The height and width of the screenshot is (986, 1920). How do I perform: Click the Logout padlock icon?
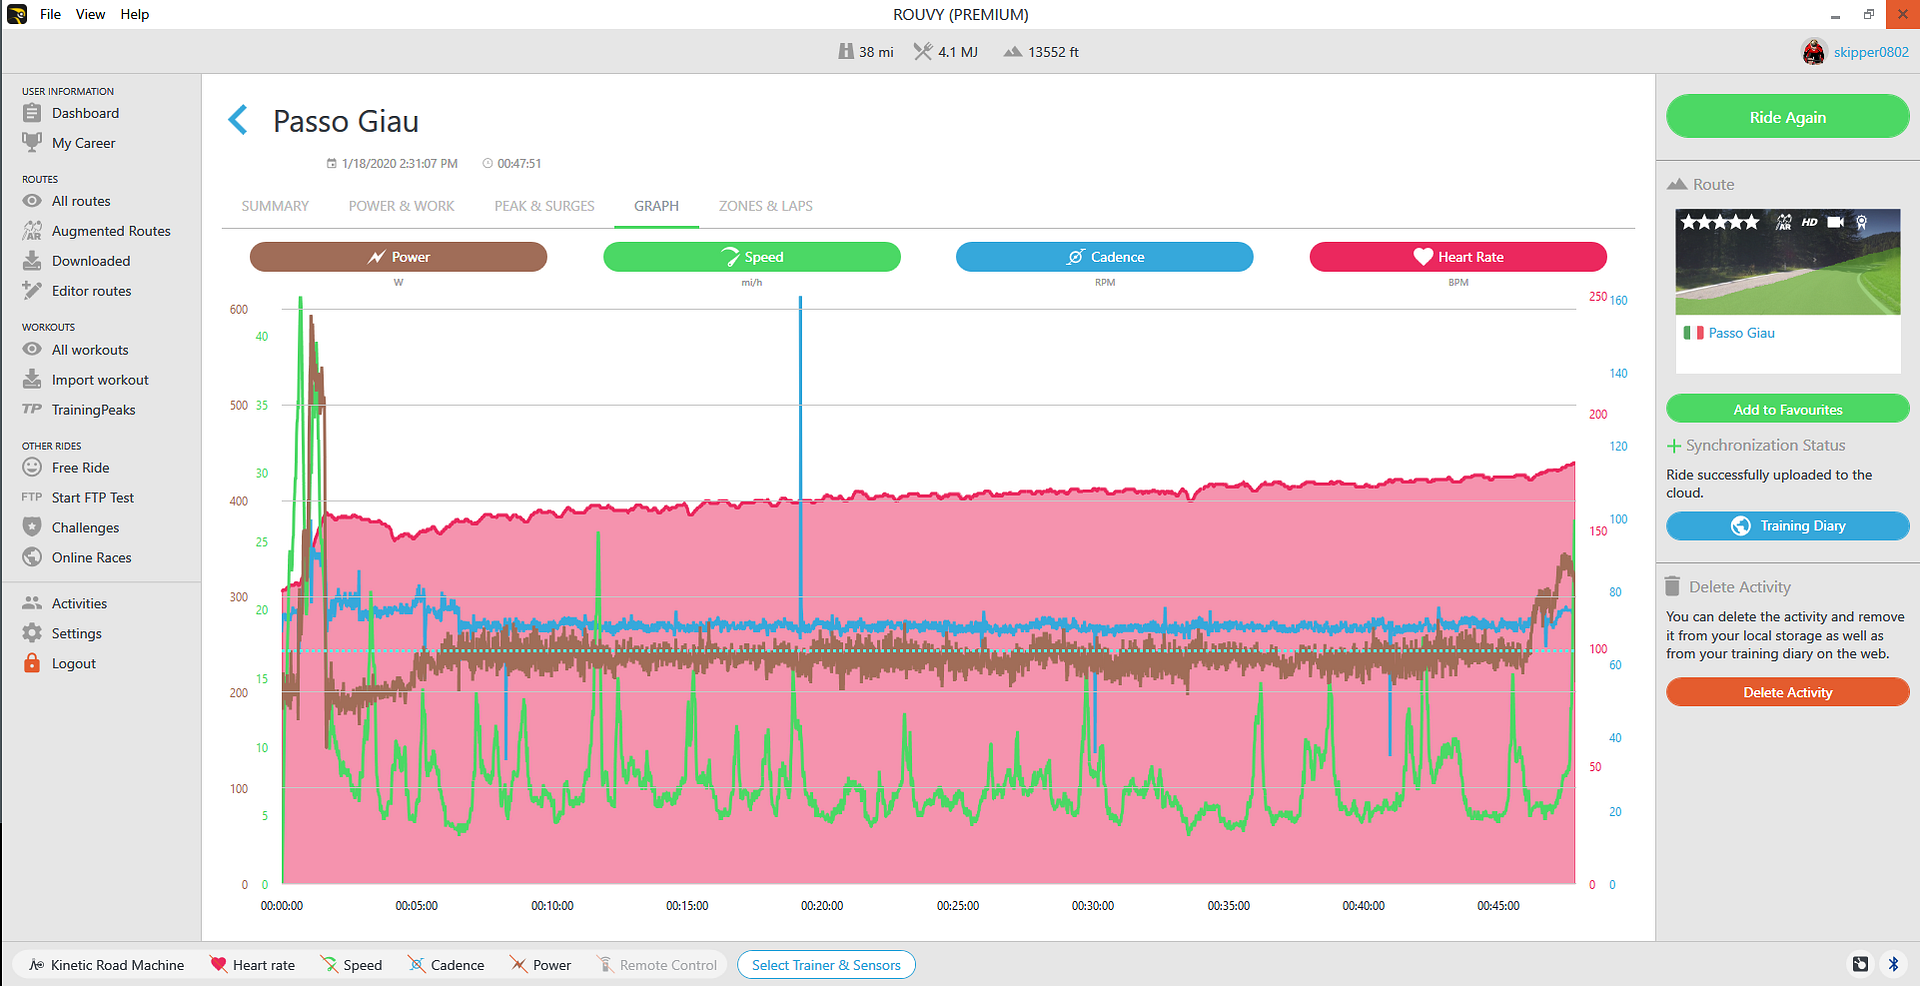pyautogui.click(x=32, y=663)
